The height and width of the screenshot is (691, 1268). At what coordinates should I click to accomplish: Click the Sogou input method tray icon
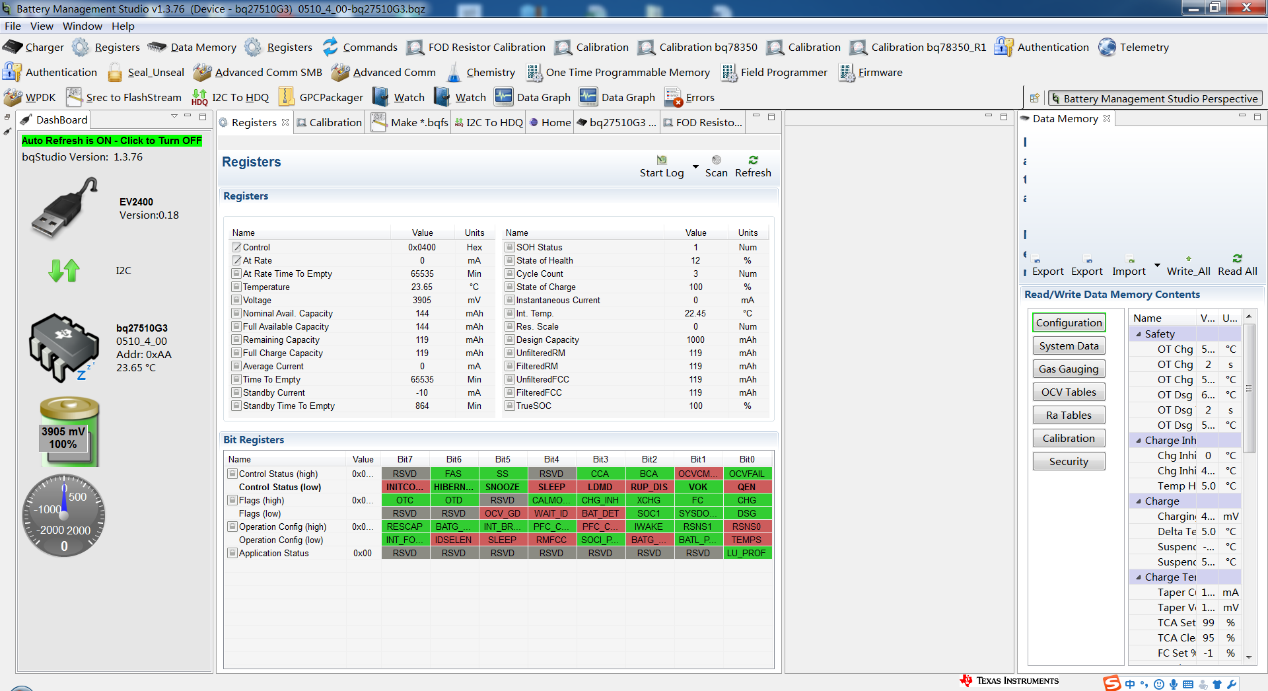1112,683
